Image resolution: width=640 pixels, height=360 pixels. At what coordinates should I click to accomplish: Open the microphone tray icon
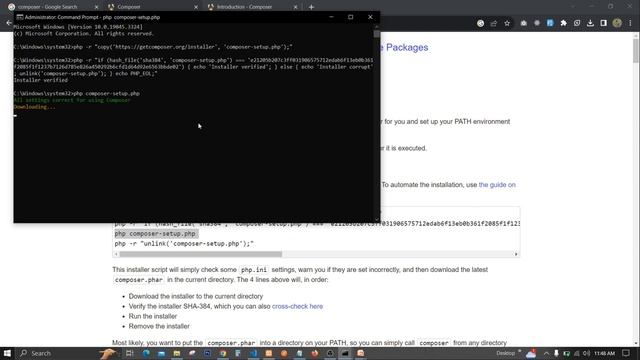[x=556, y=353]
